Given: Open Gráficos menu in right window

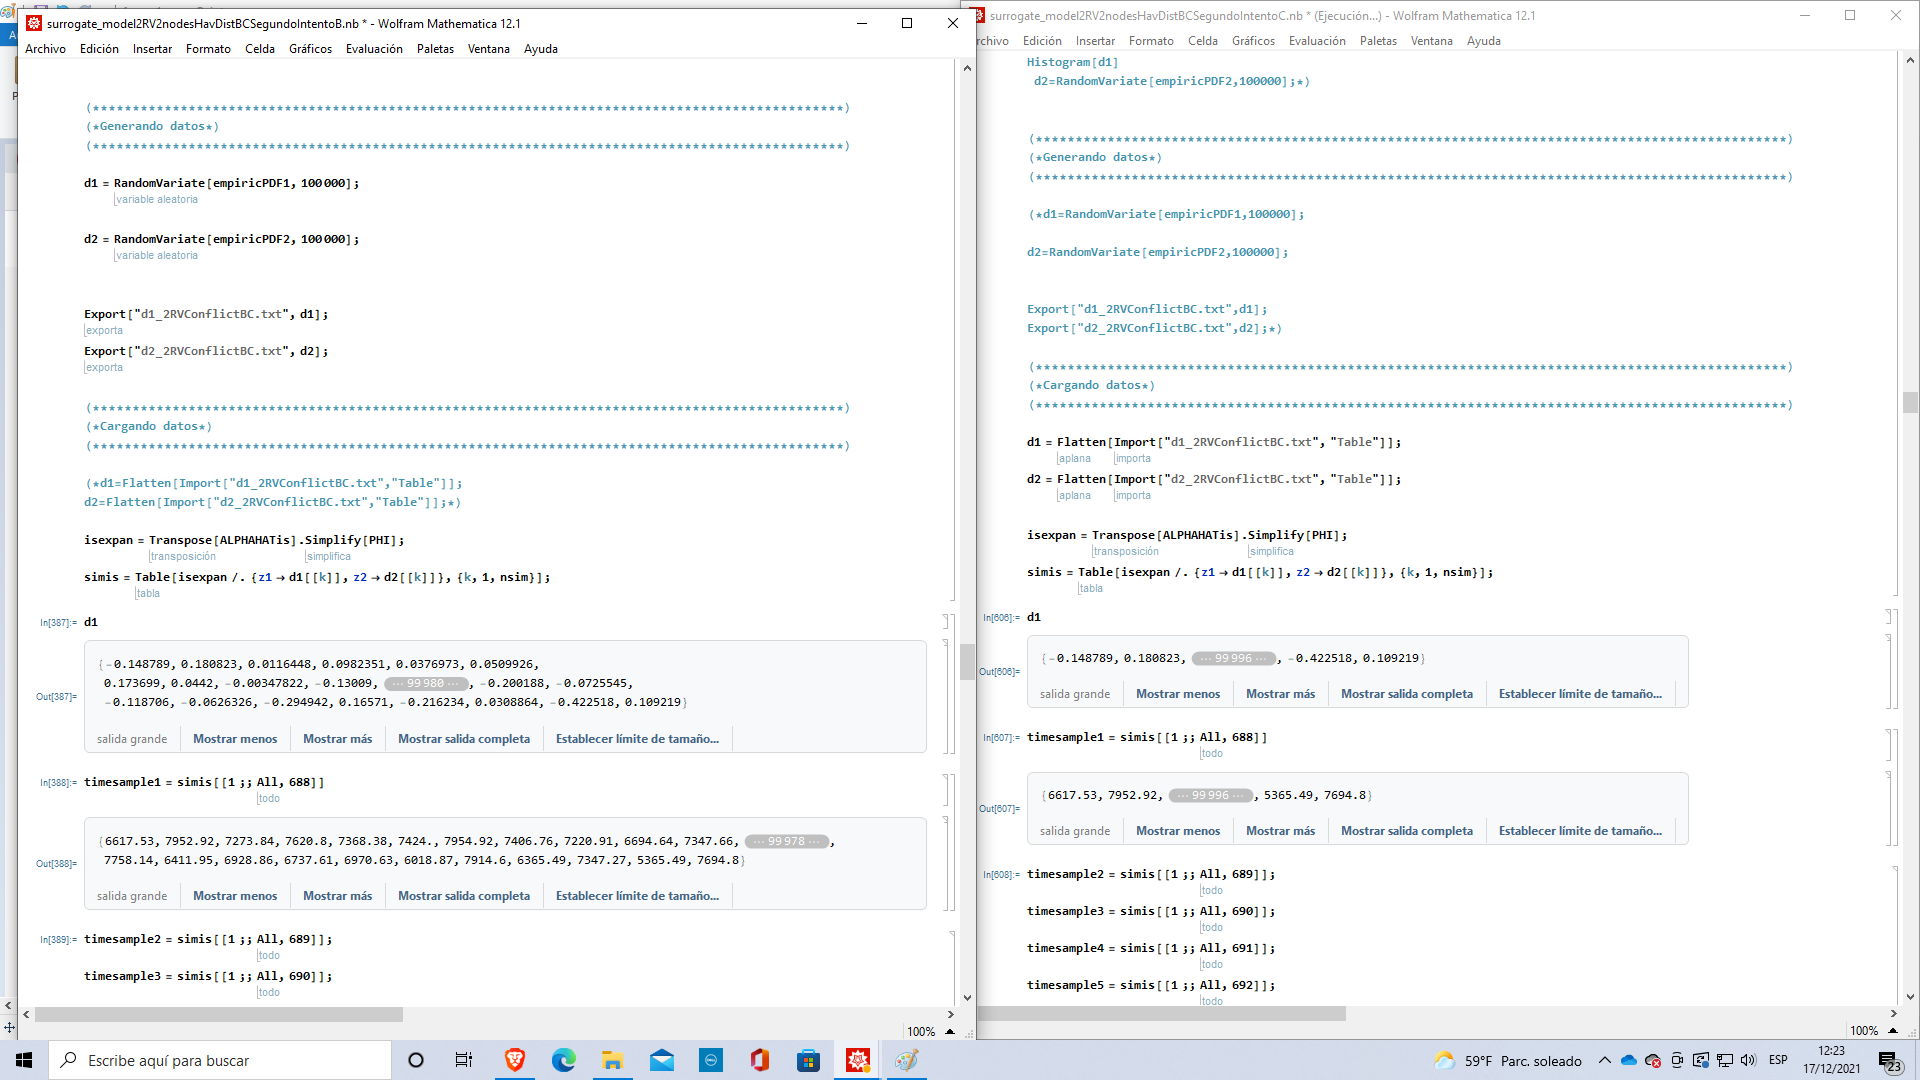Looking at the screenshot, I should pos(1253,41).
